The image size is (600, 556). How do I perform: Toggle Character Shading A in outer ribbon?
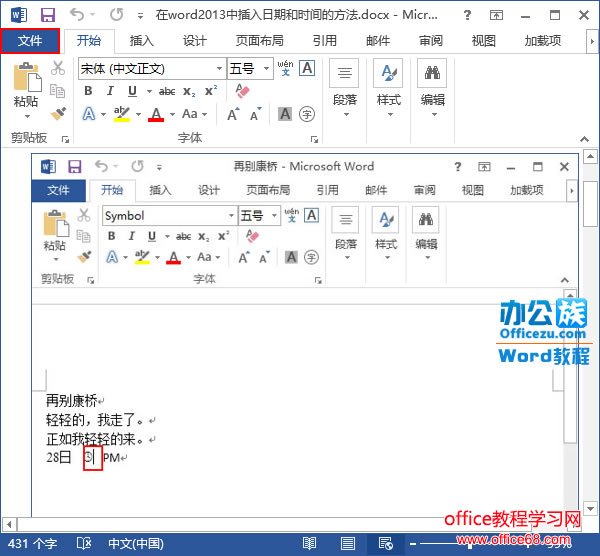[285, 114]
